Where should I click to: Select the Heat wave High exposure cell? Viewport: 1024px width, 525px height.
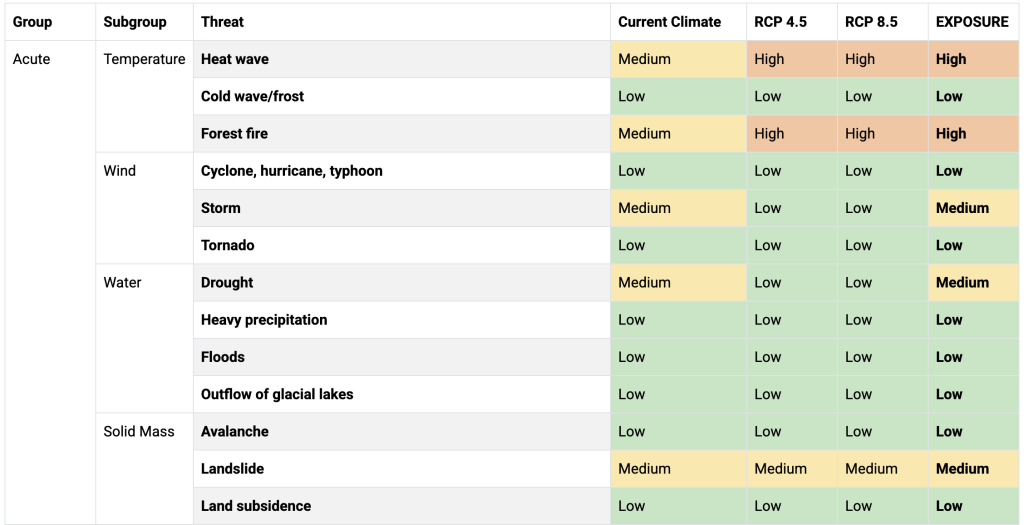point(974,59)
